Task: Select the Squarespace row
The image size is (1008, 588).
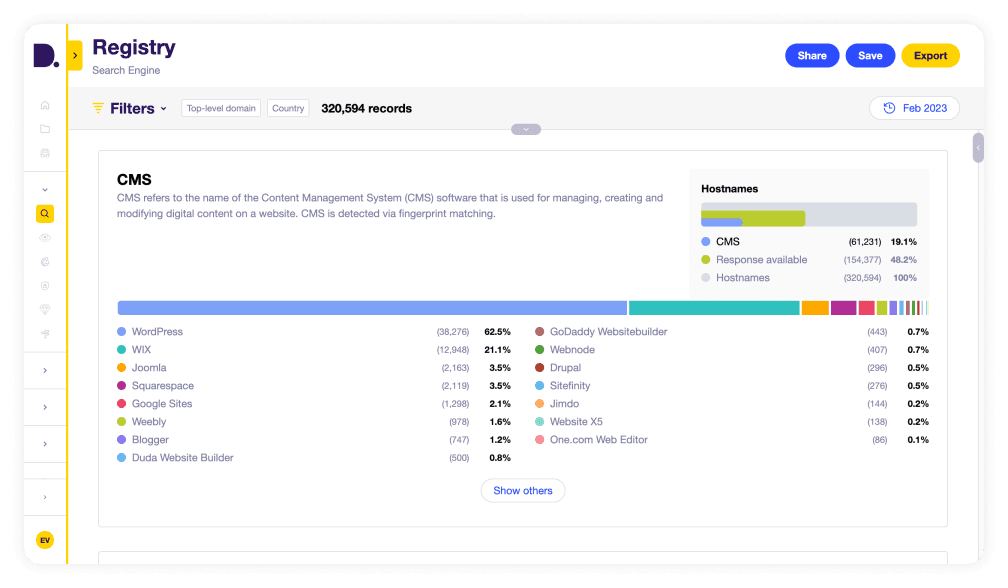Action: [x=314, y=386]
